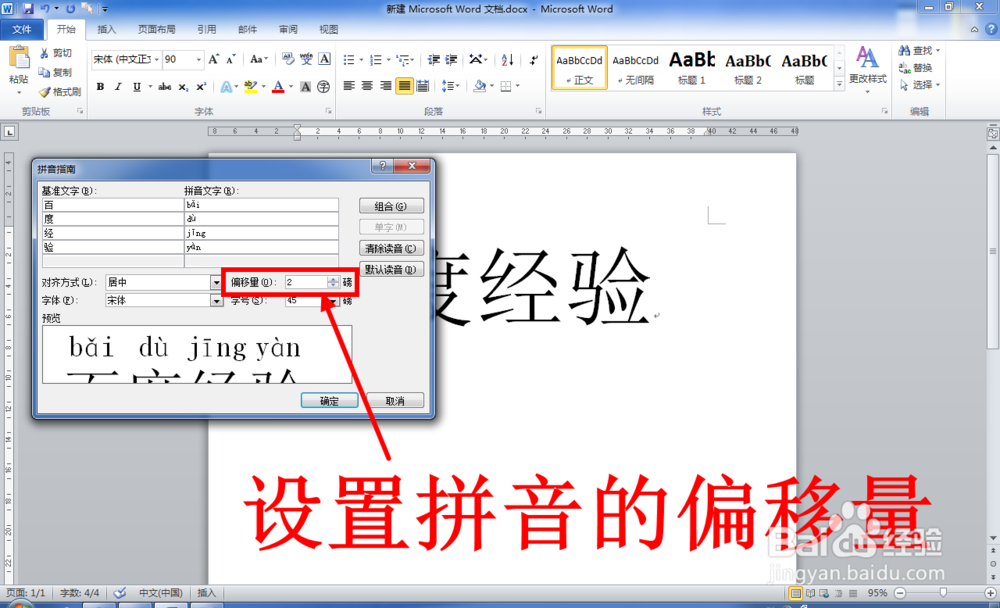Toggle bold formatting
The image size is (1000, 608).
pos(99,87)
